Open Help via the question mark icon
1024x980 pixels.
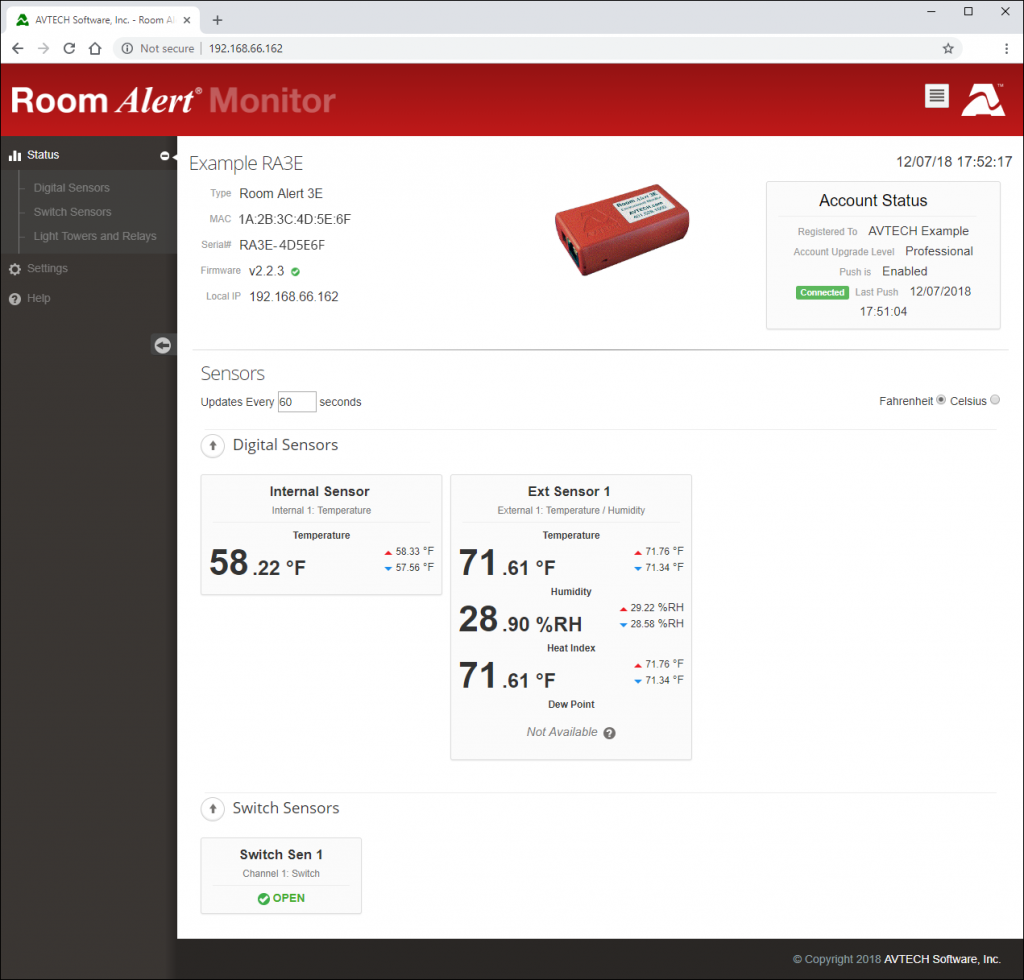point(13,298)
